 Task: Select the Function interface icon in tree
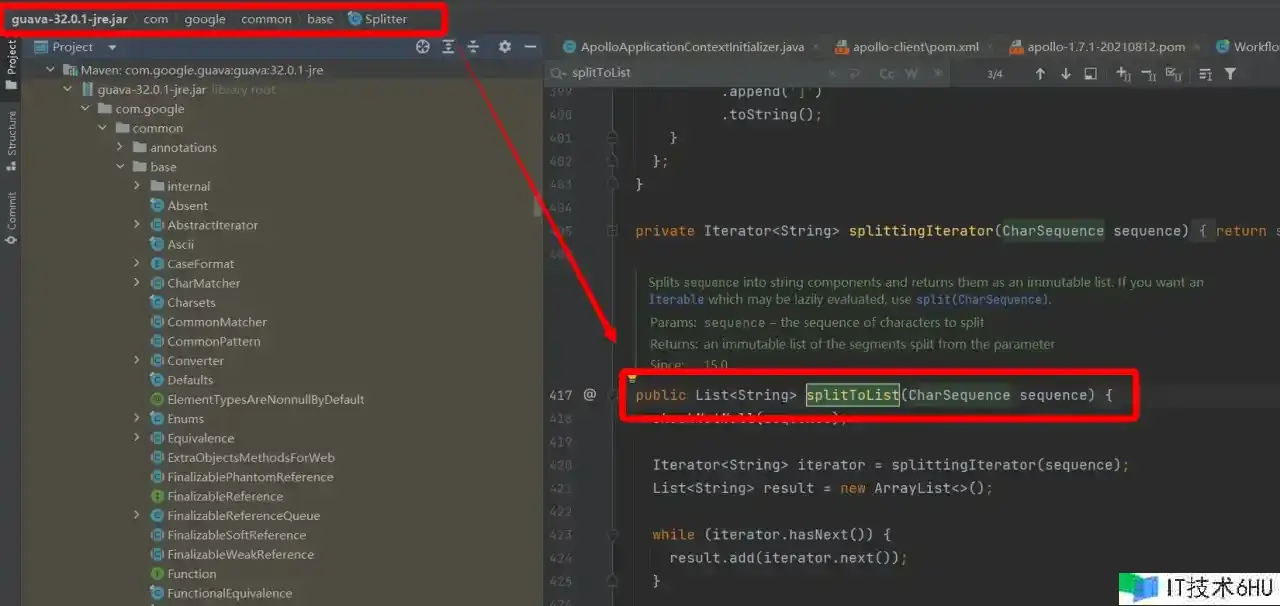pos(157,574)
